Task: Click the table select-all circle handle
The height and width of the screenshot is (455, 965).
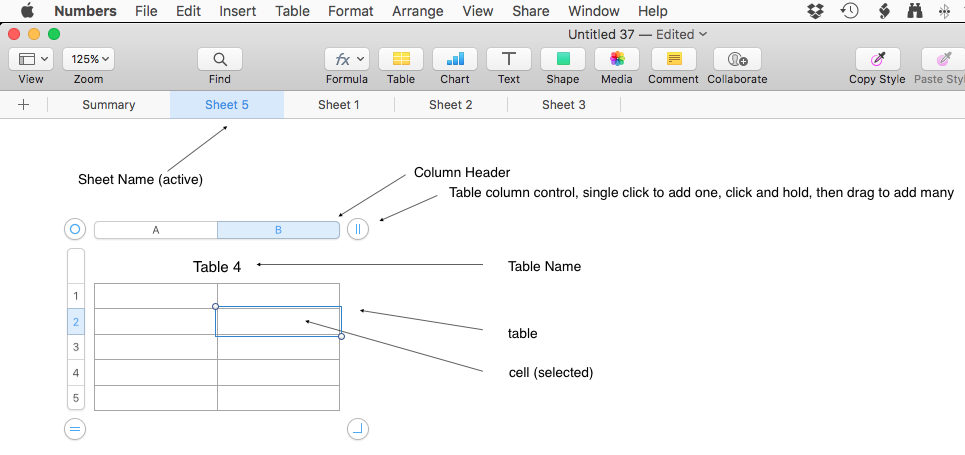Action: pyautogui.click(x=75, y=230)
